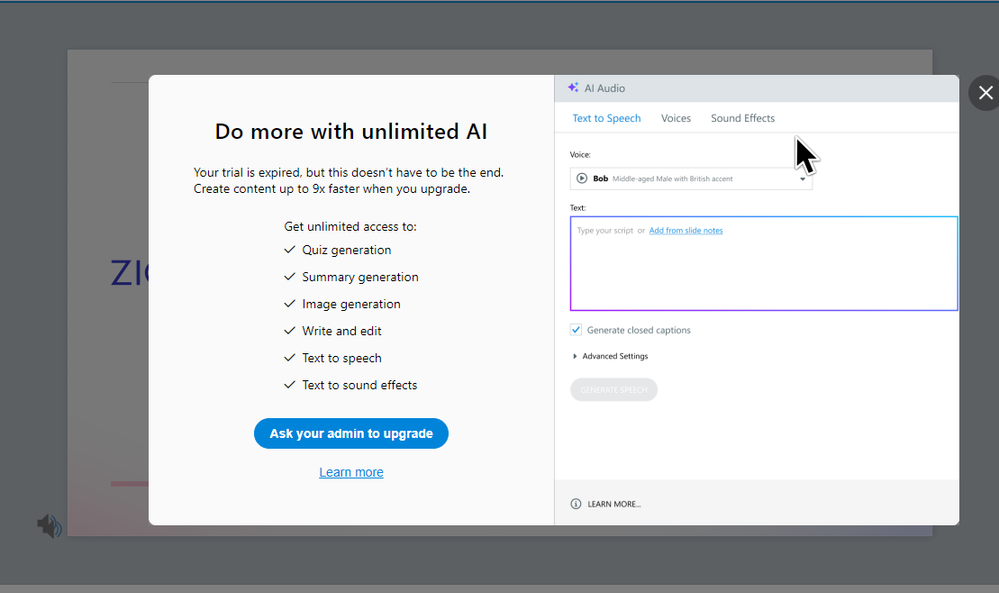
Task: Click the speaker audio icon on the slide
Action: pyautogui.click(x=50, y=526)
